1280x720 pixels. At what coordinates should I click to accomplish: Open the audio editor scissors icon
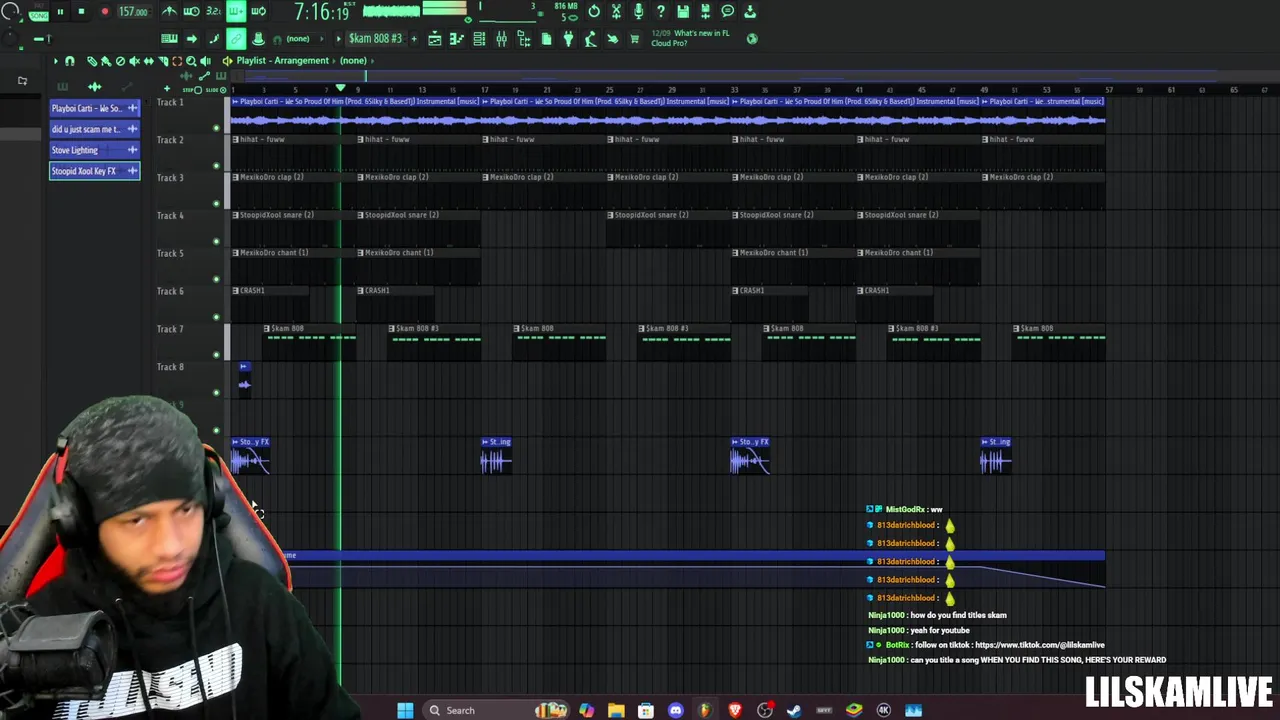tap(616, 11)
